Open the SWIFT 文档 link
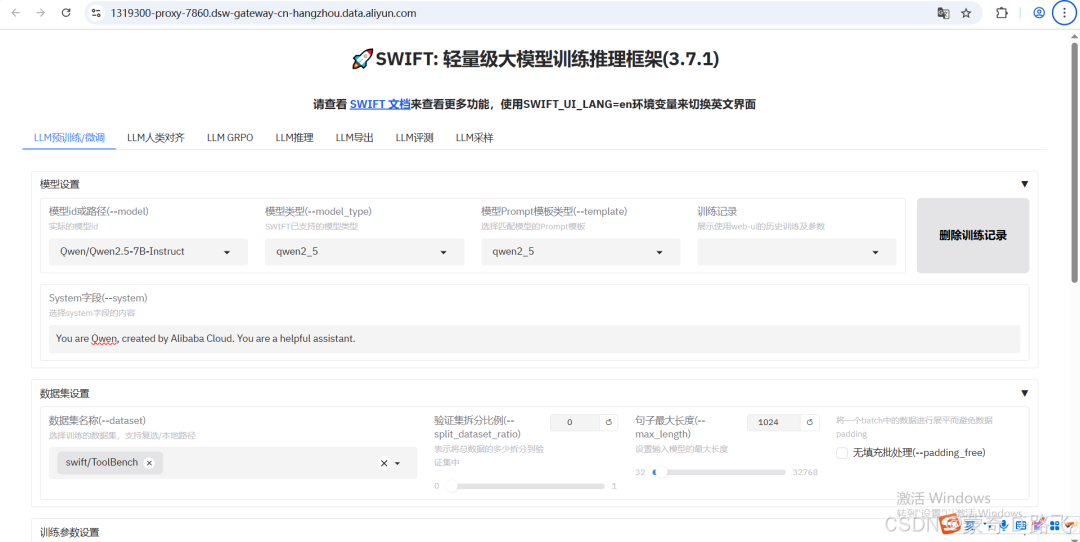This screenshot has width=1080, height=542. point(380,105)
